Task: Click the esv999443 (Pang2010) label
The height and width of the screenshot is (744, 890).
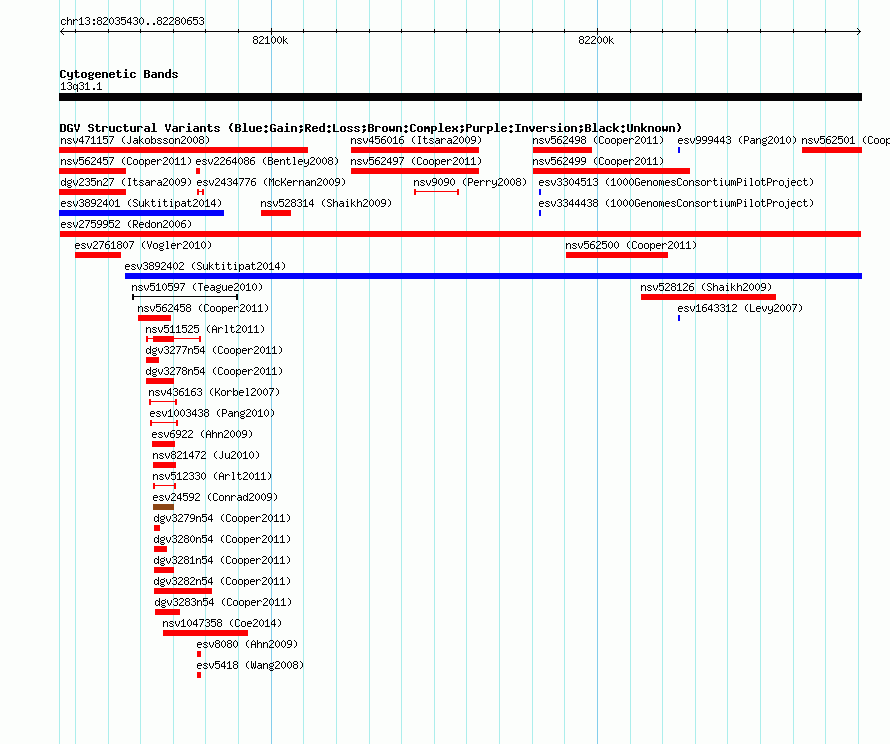Action: 737,140
